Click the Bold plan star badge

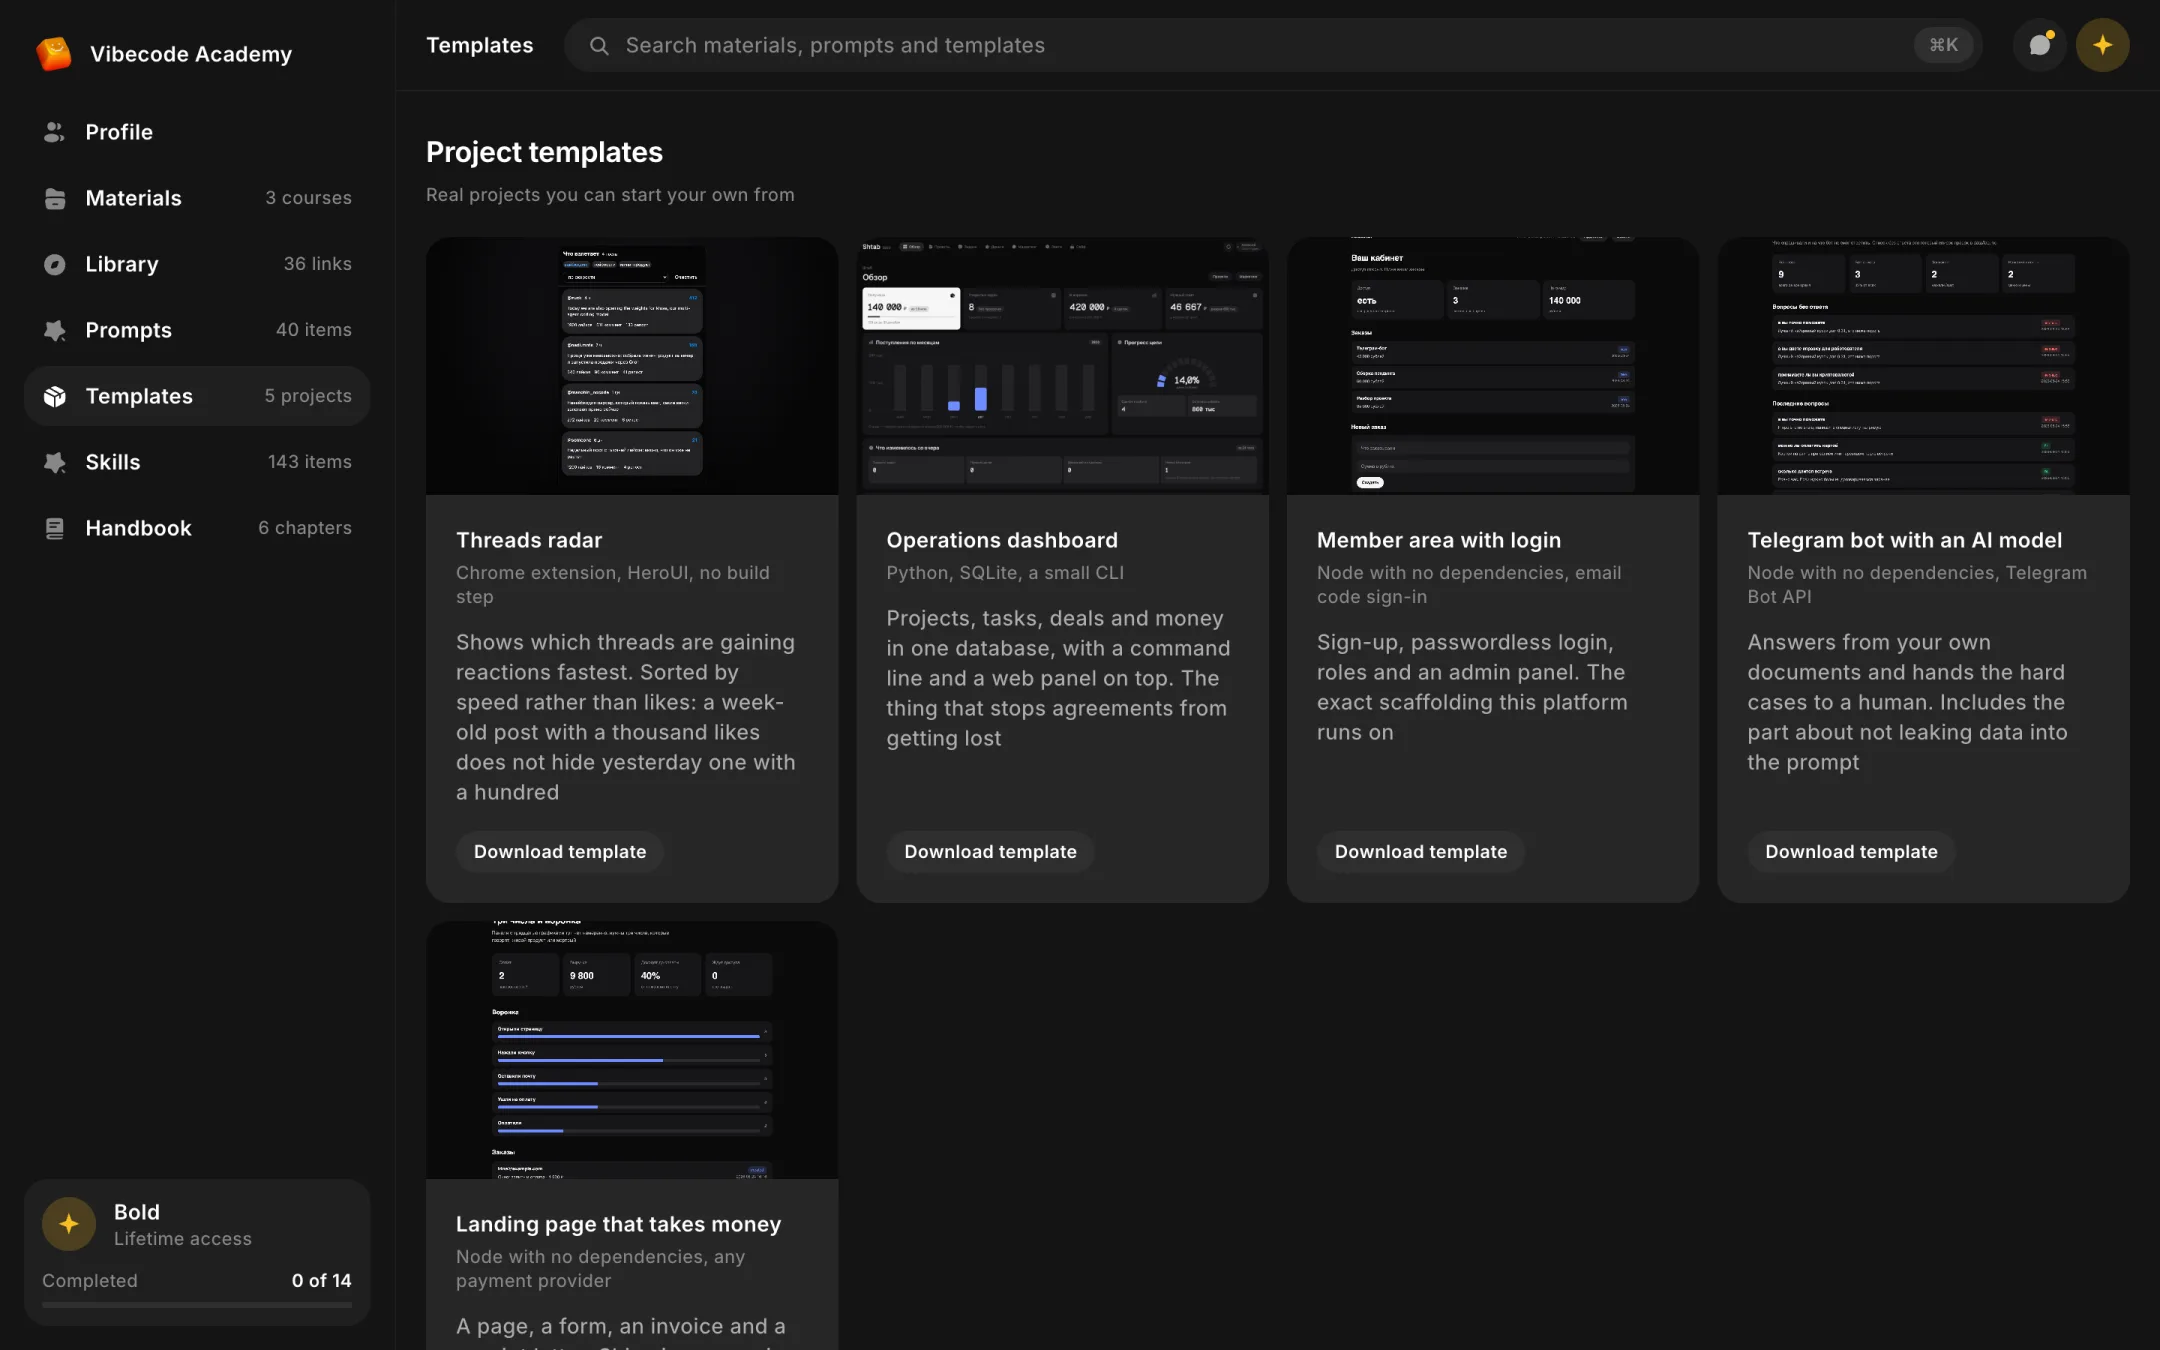pyautogui.click(x=69, y=1224)
